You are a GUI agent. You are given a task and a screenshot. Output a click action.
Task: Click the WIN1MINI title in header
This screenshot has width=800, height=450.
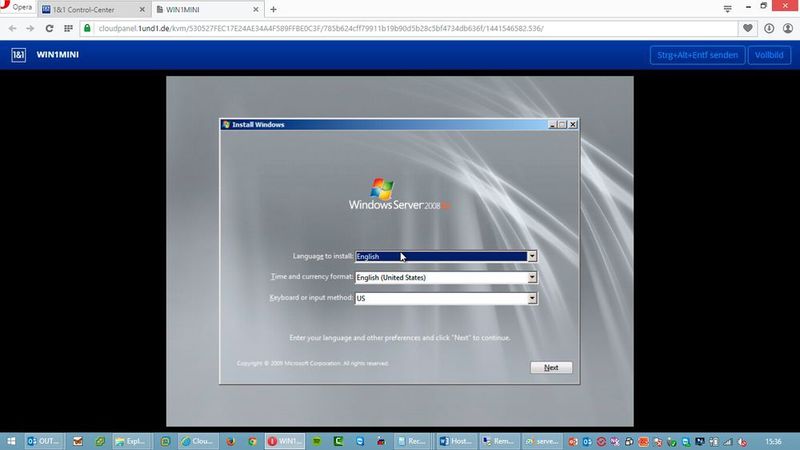coord(58,55)
